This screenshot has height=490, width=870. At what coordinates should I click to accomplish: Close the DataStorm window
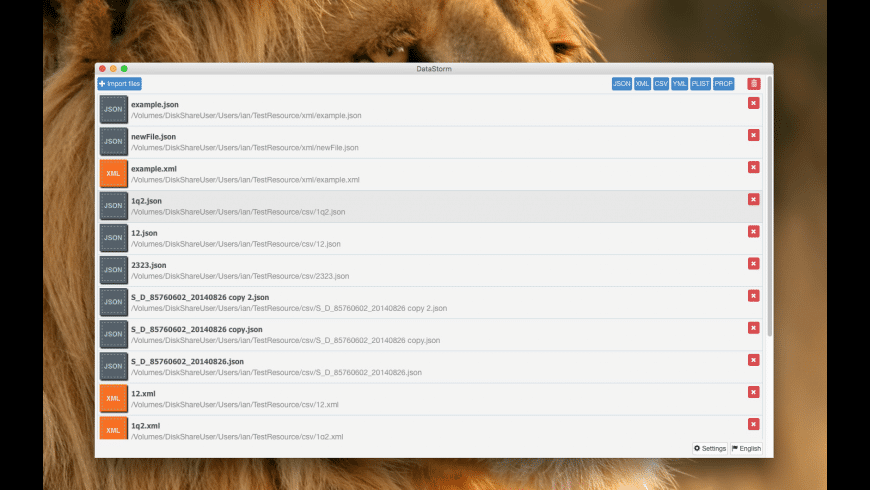point(102,69)
